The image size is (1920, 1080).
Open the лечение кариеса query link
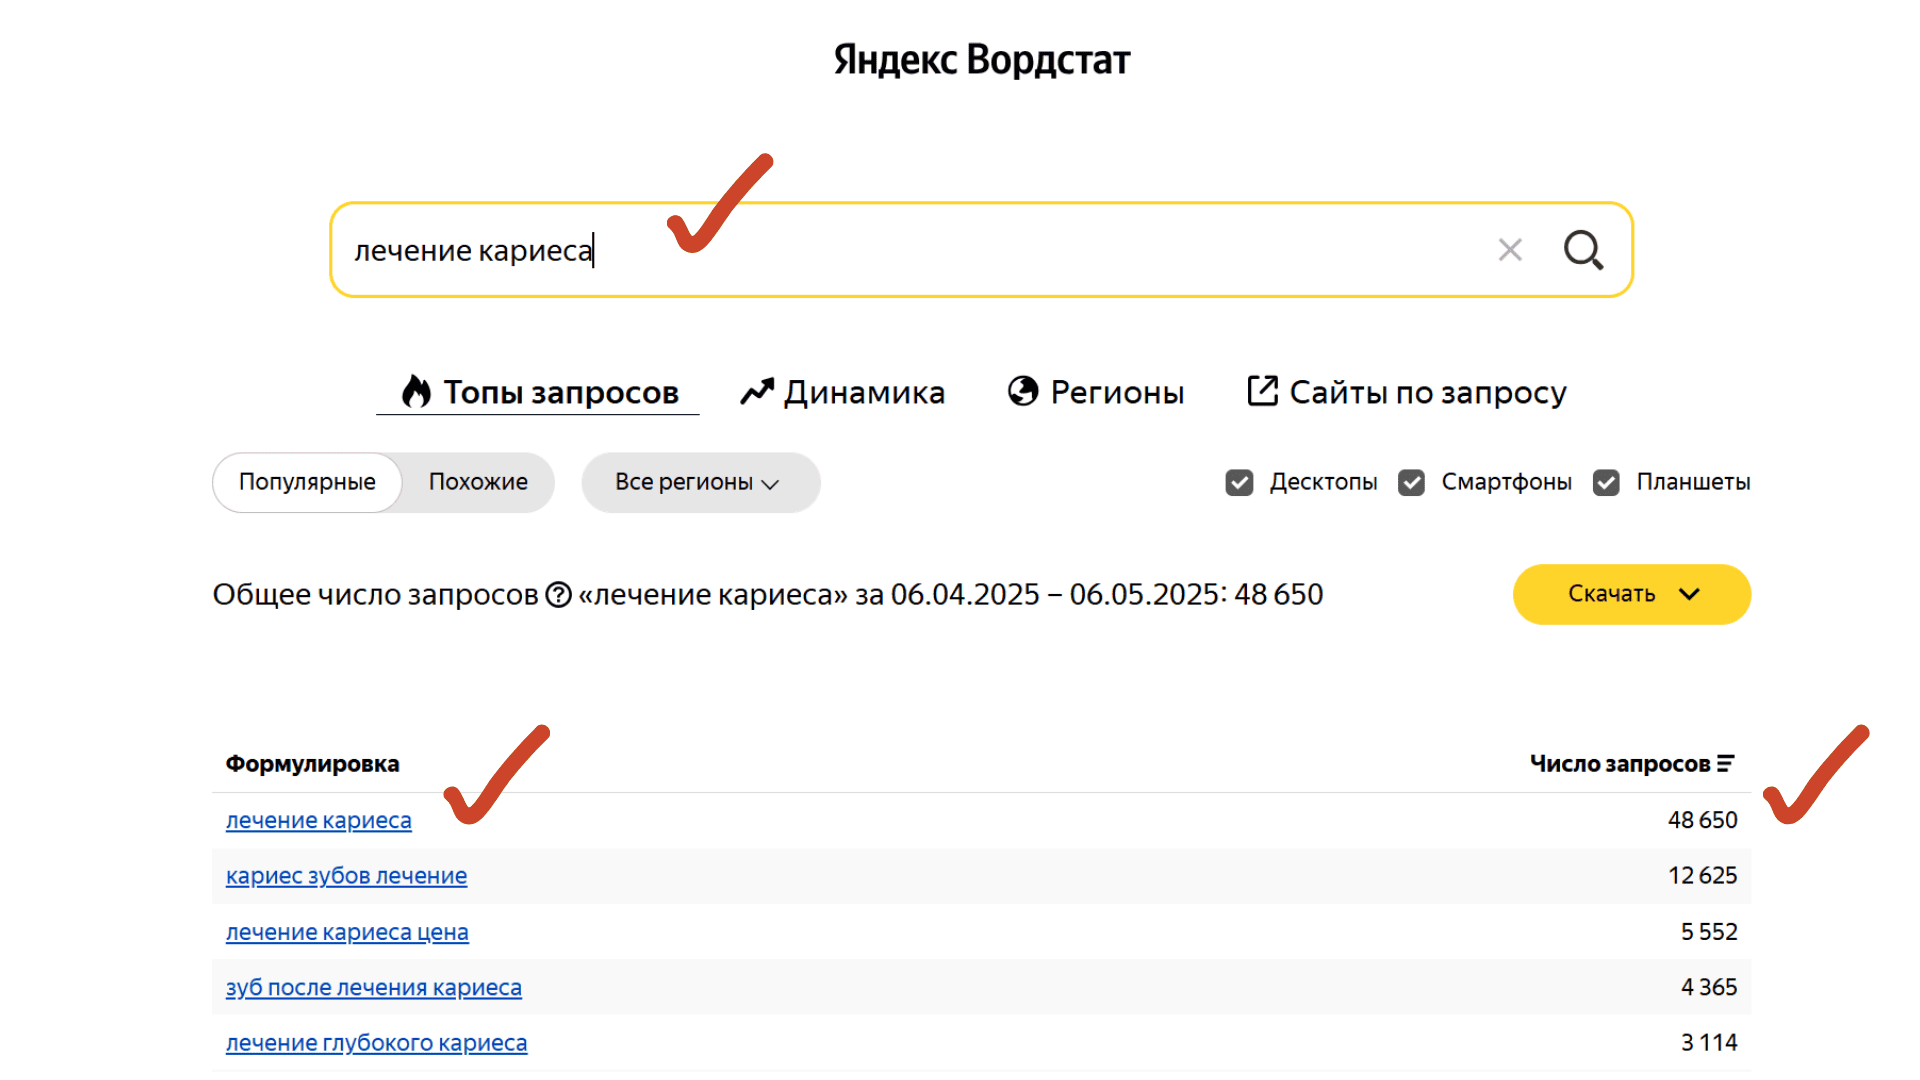point(318,820)
